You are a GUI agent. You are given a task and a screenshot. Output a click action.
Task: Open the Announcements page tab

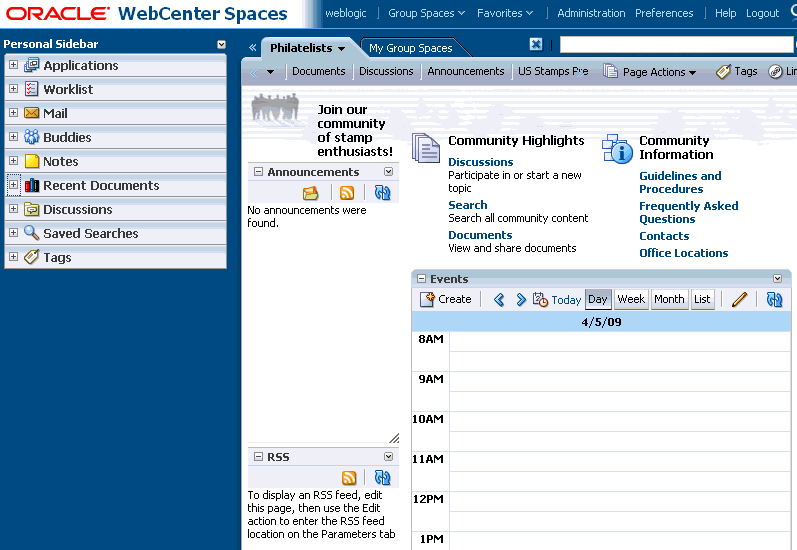[466, 71]
